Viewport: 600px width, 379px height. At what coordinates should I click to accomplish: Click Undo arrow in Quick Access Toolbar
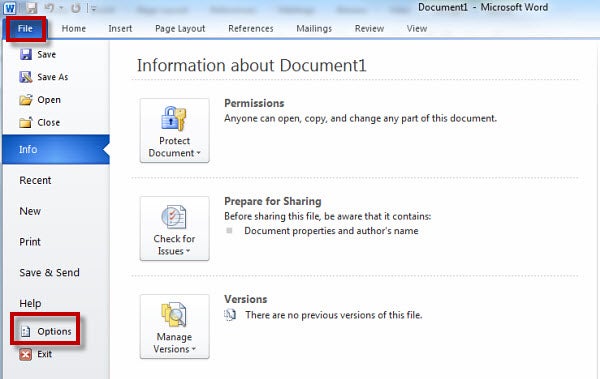click(49, 8)
